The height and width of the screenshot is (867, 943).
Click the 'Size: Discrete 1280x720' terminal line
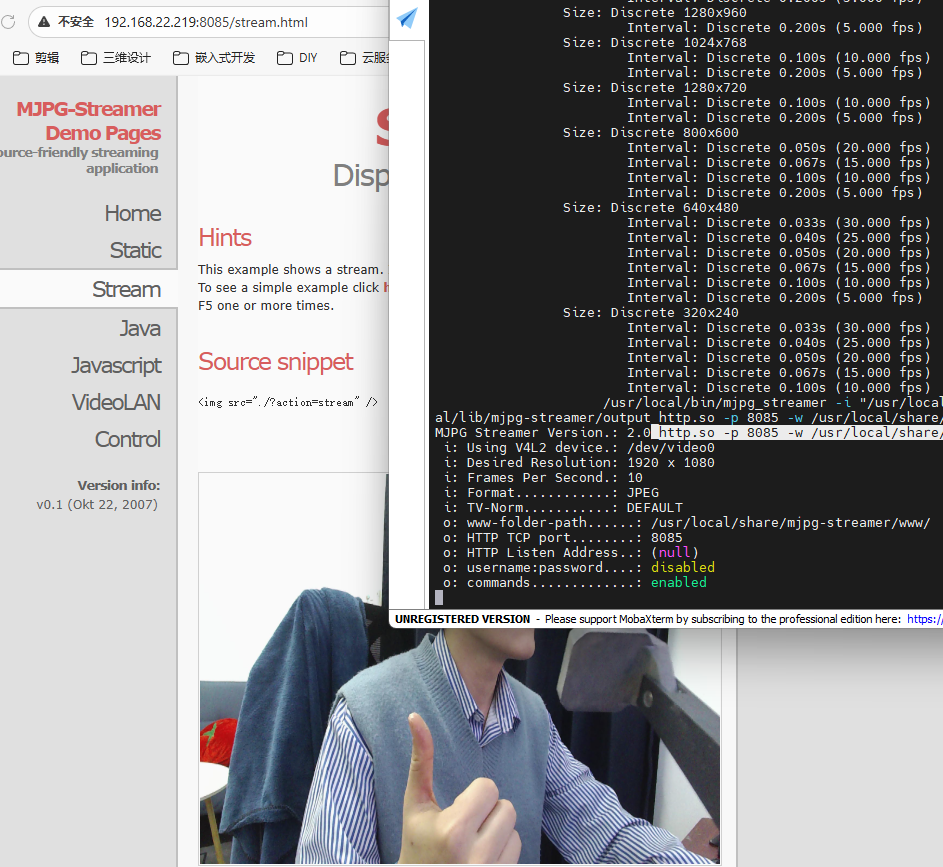point(654,88)
